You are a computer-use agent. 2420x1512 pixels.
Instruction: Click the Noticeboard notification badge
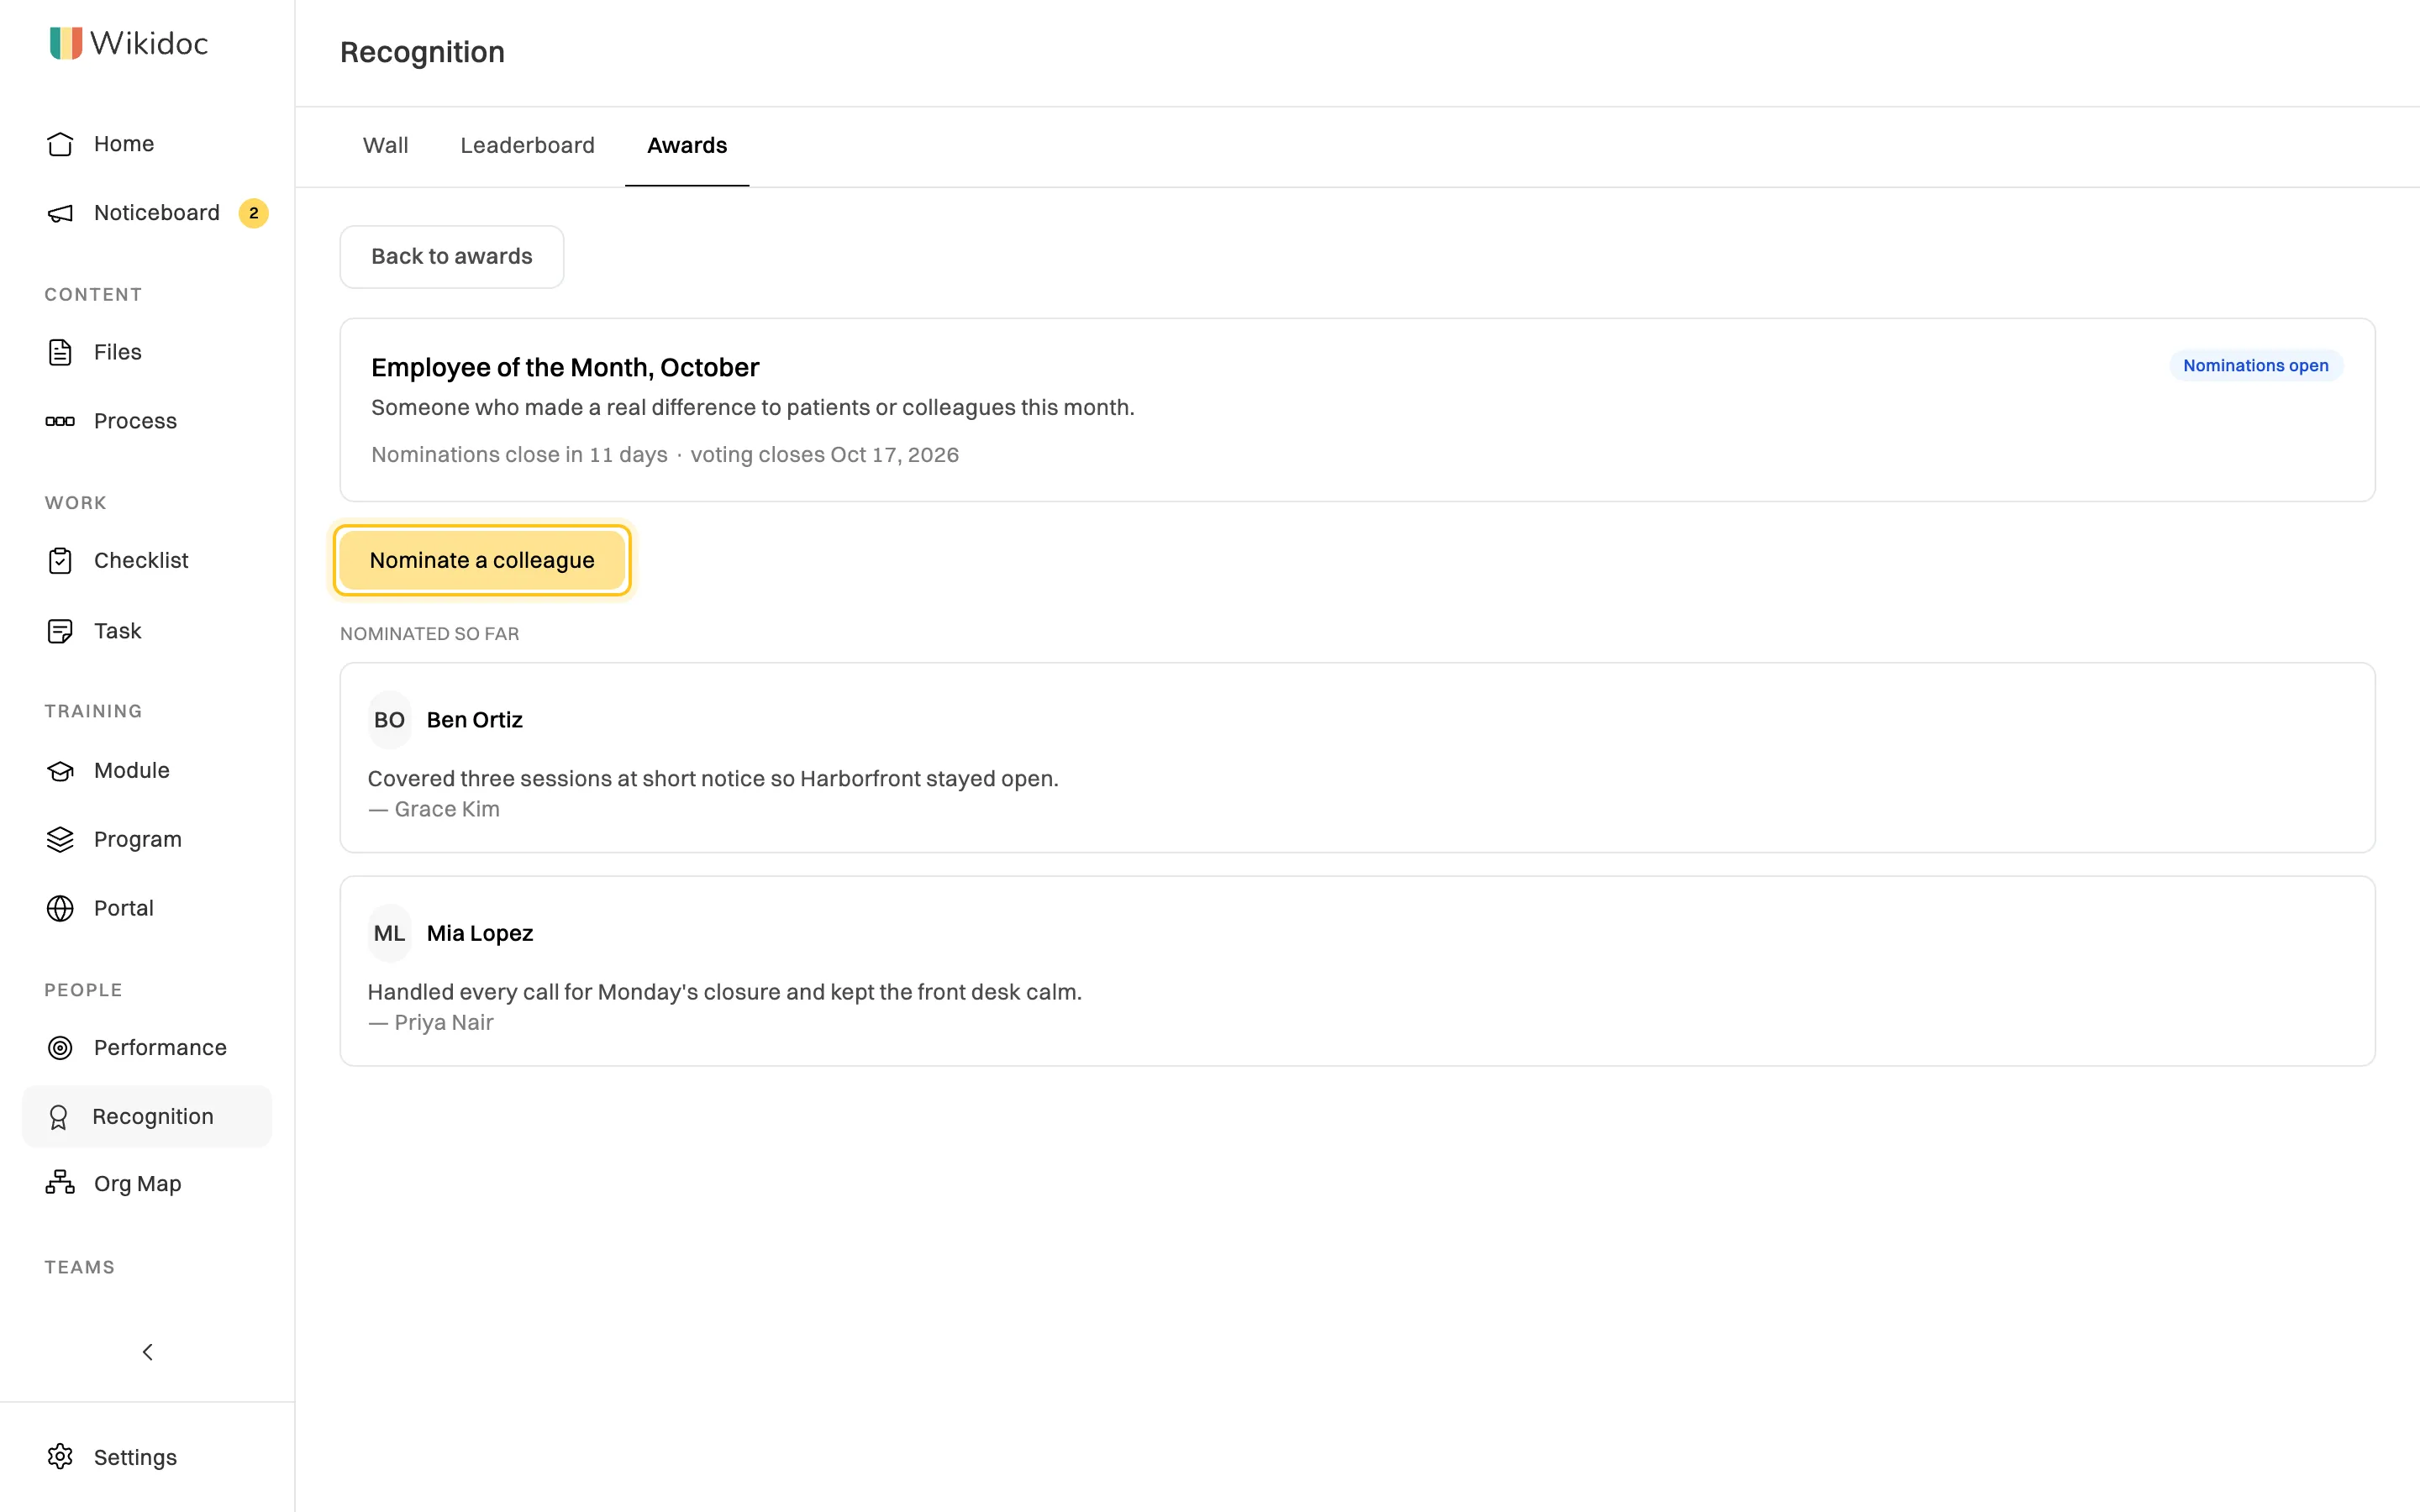click(x=253, y=213)
